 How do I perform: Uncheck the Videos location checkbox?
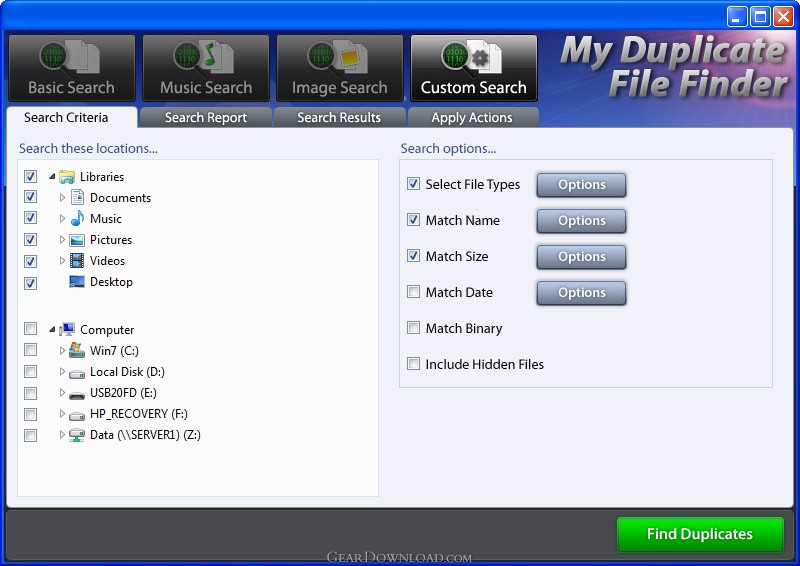31,261
